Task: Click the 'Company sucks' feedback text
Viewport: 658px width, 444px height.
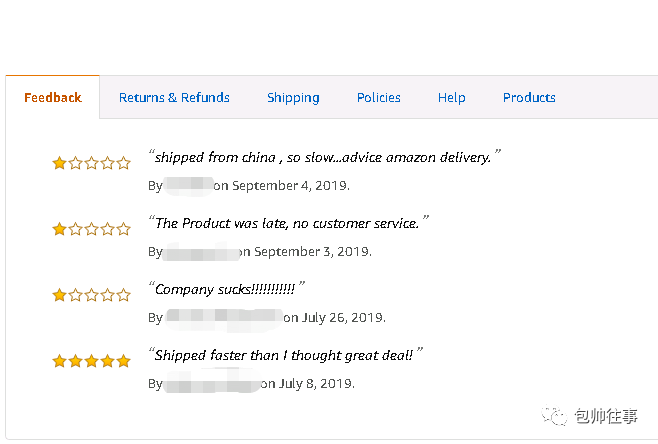Action: 227,289
